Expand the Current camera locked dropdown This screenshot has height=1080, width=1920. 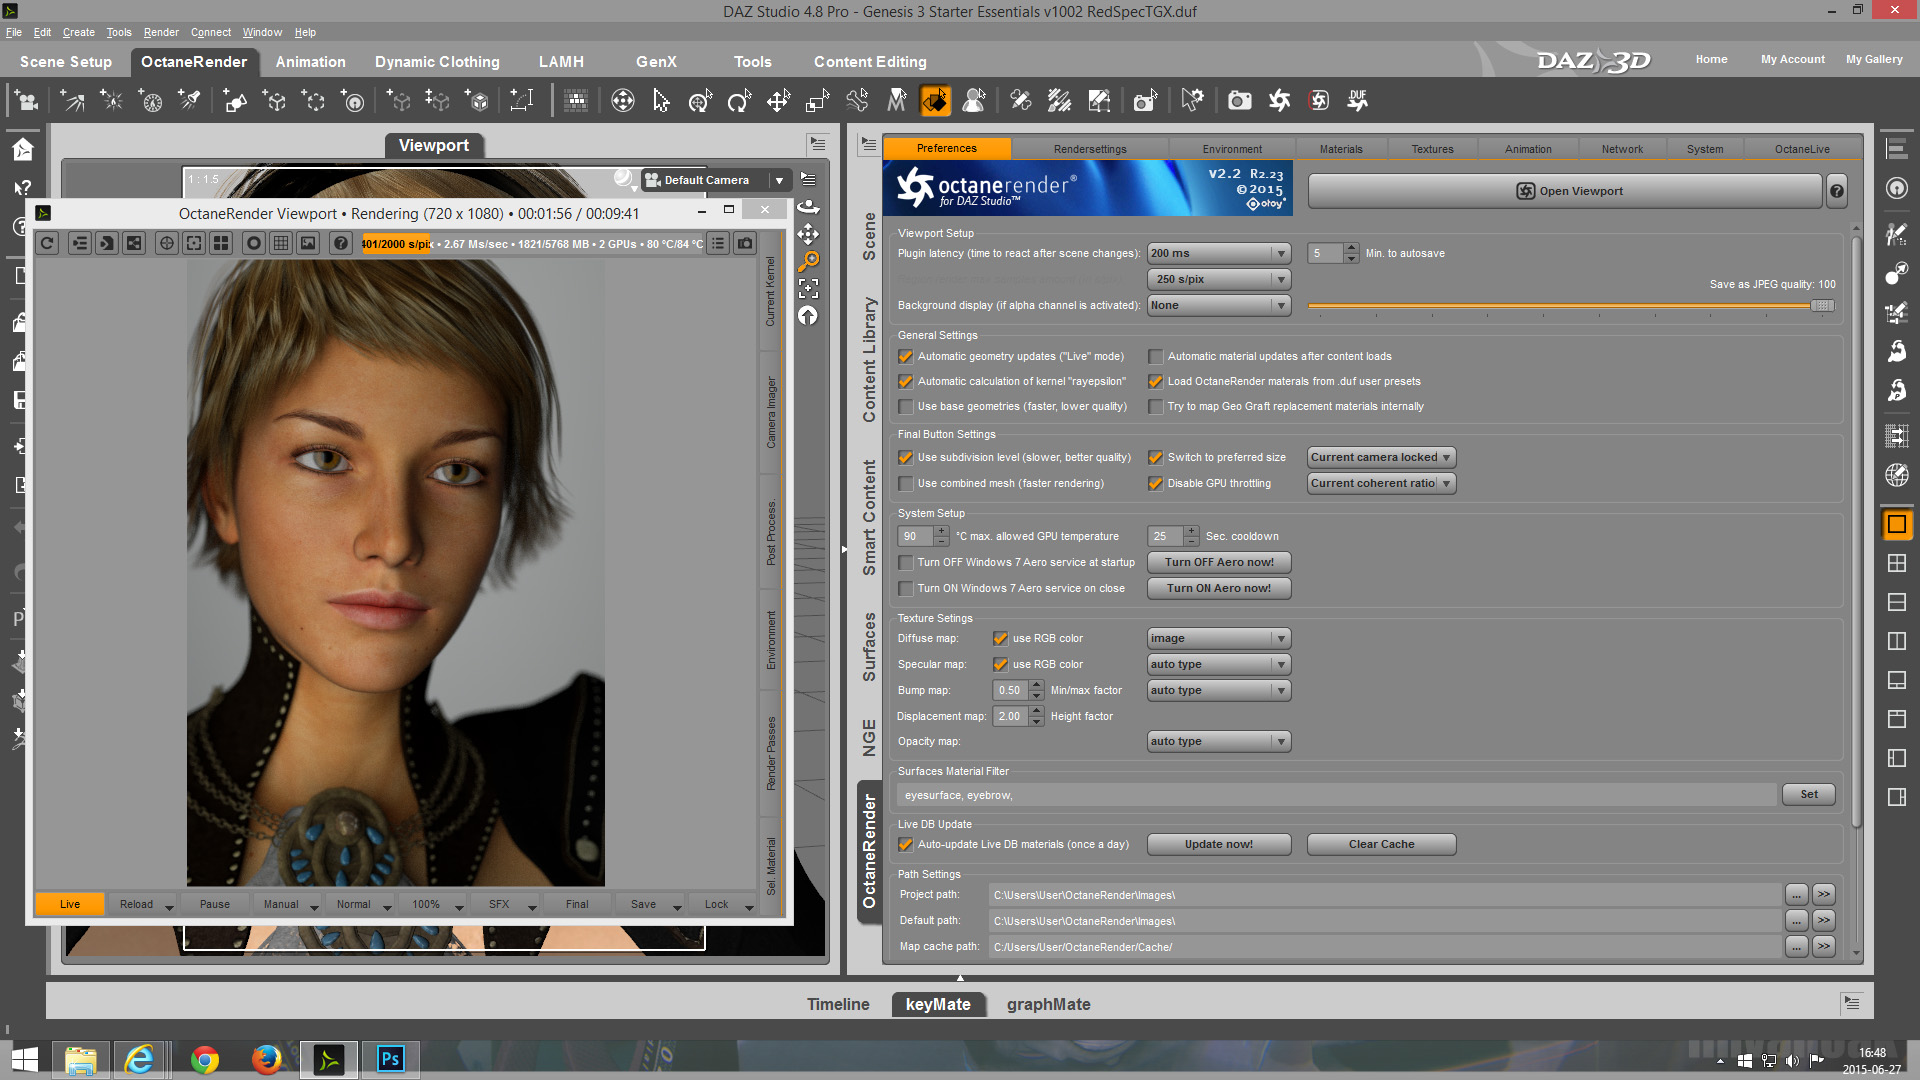(1380, 458)
